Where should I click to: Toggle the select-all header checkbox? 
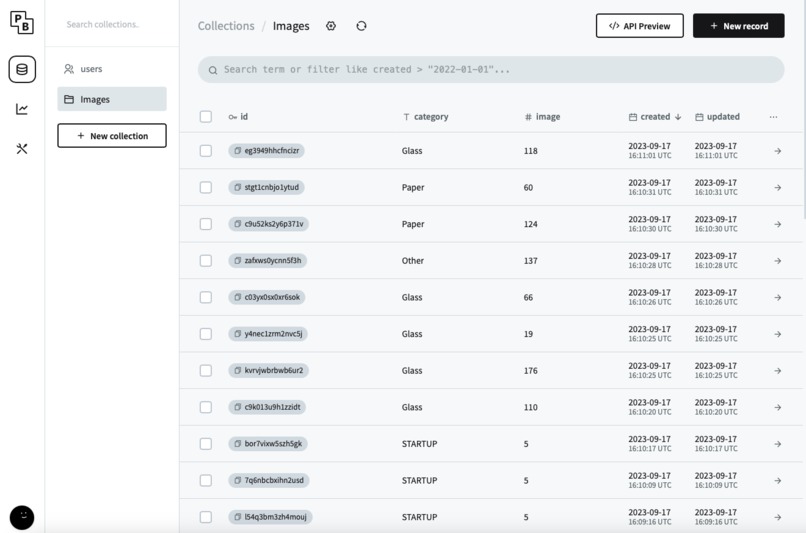coord(206,117)
